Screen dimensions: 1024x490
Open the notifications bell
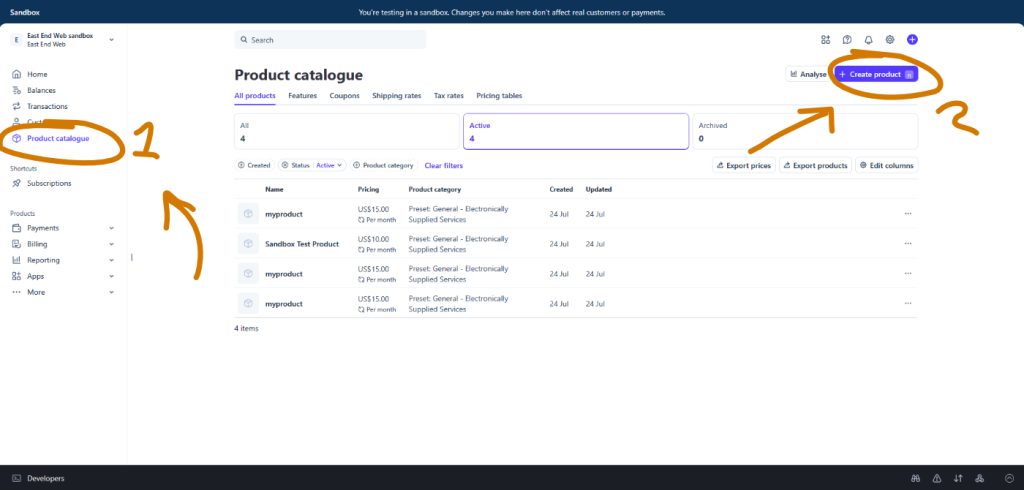pos(869,40)
